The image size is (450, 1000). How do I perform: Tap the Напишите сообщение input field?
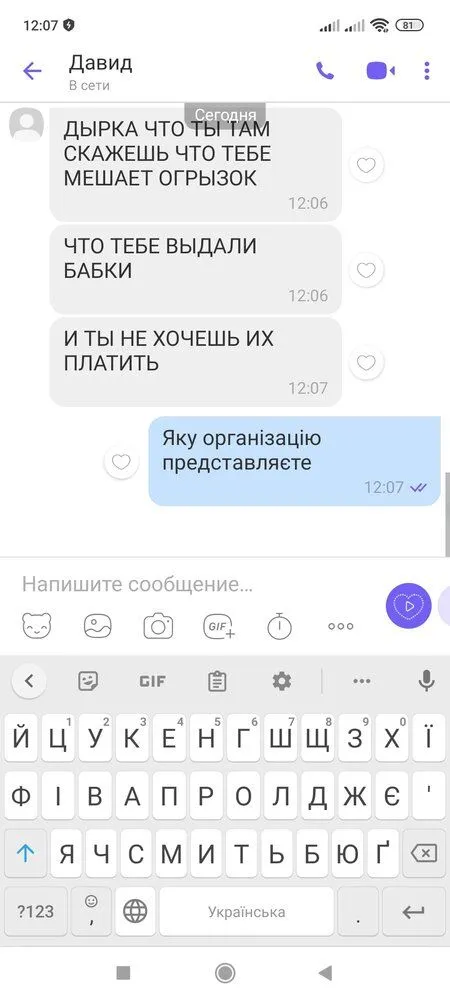click(198, 584)
